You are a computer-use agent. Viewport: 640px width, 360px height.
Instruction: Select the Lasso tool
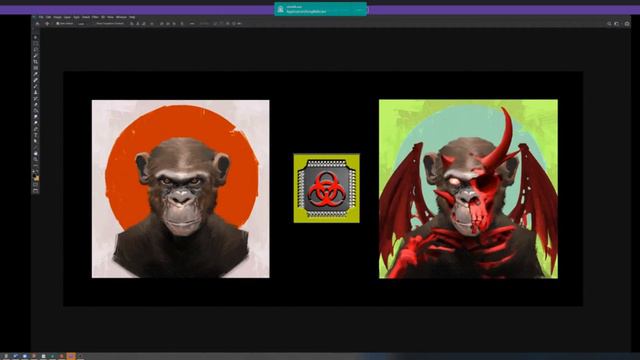pyautogui.click(x=36, y=49)
